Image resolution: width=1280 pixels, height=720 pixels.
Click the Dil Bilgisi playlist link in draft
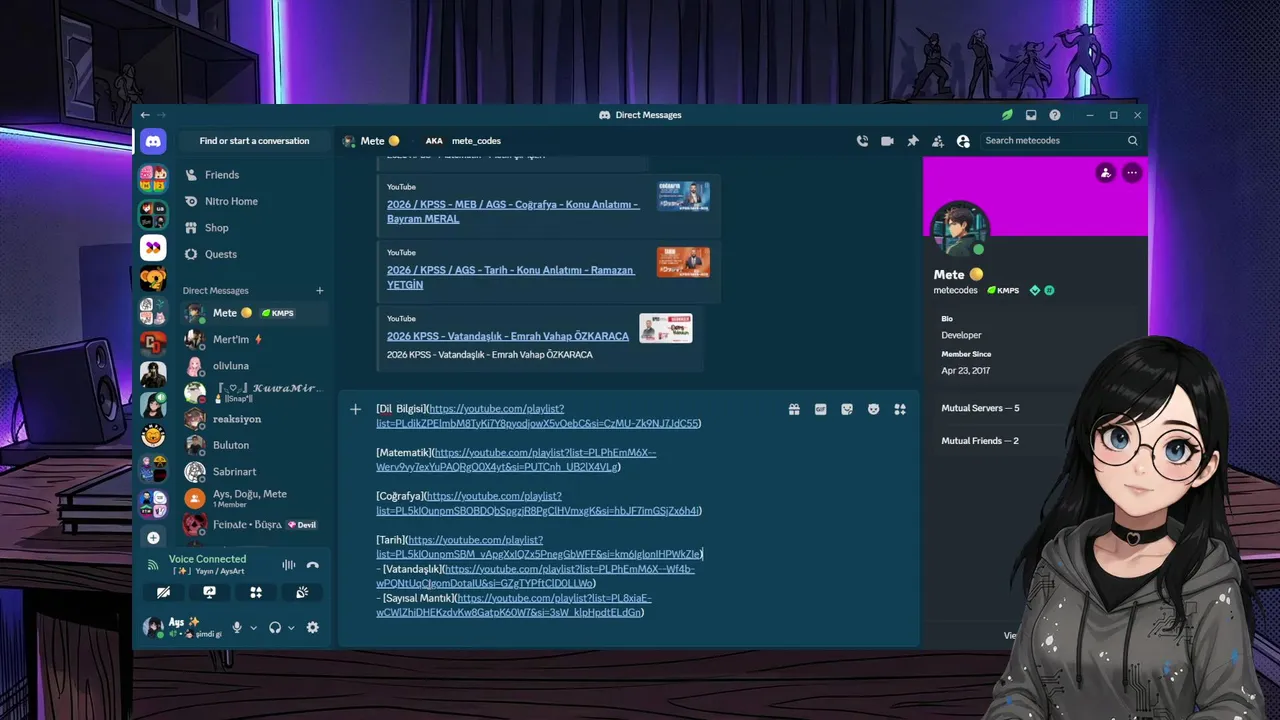(x=538, y=416)
